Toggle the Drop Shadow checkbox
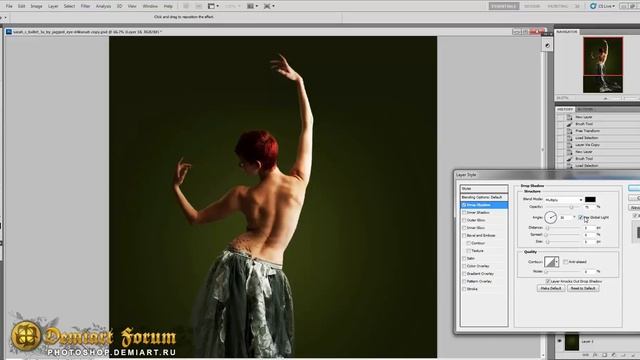Viewport: 640px width, 360px height. [464, 205]
